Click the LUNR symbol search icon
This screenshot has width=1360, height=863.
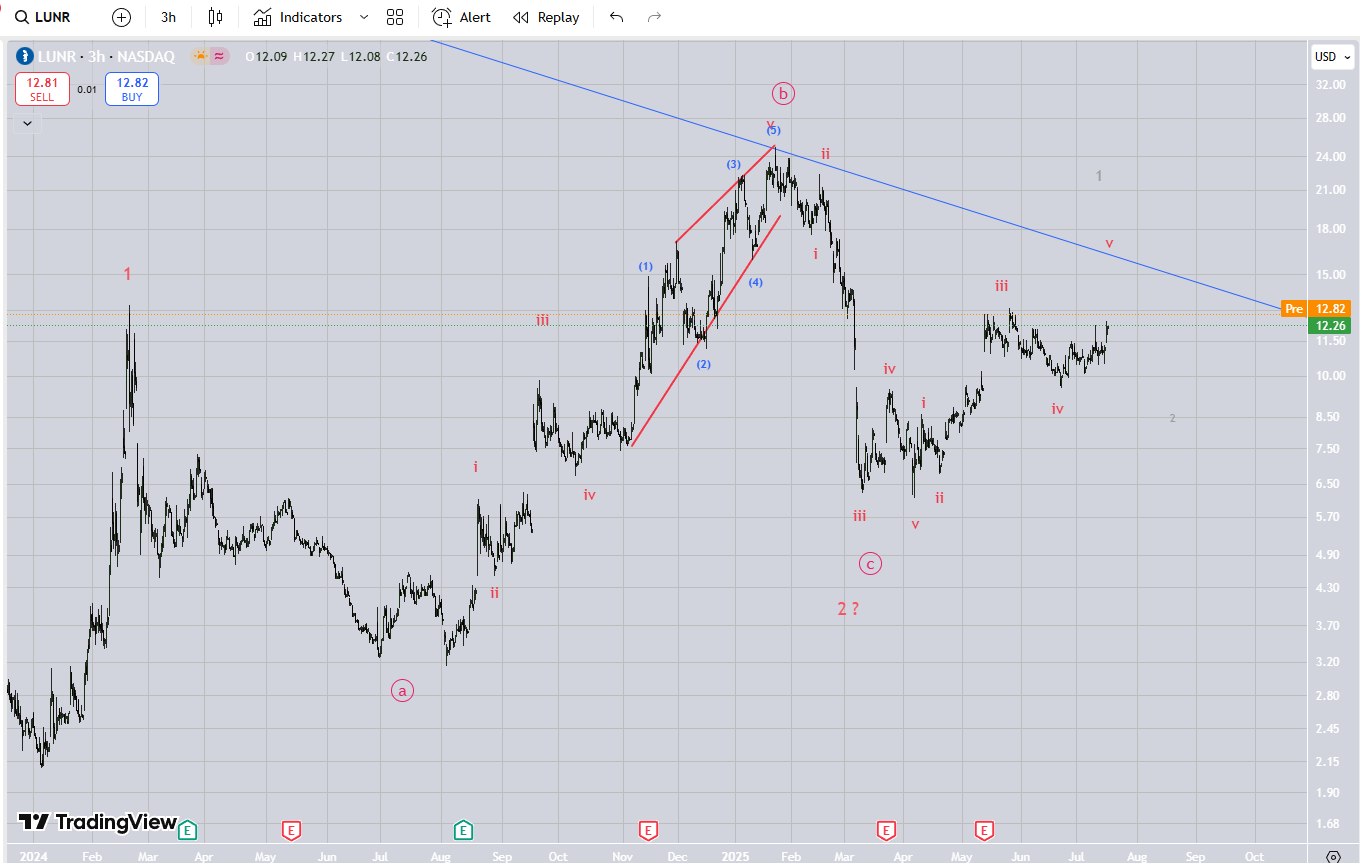point(21,17)
